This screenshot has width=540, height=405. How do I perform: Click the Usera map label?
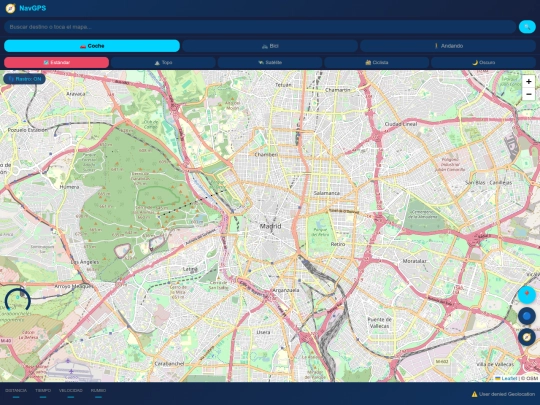point(263,332)
